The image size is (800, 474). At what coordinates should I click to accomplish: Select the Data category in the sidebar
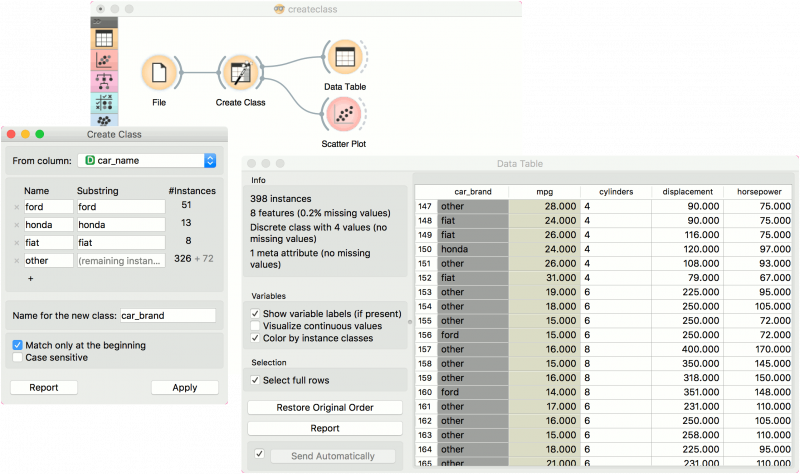pyautogui.click(x=102, y=40)
